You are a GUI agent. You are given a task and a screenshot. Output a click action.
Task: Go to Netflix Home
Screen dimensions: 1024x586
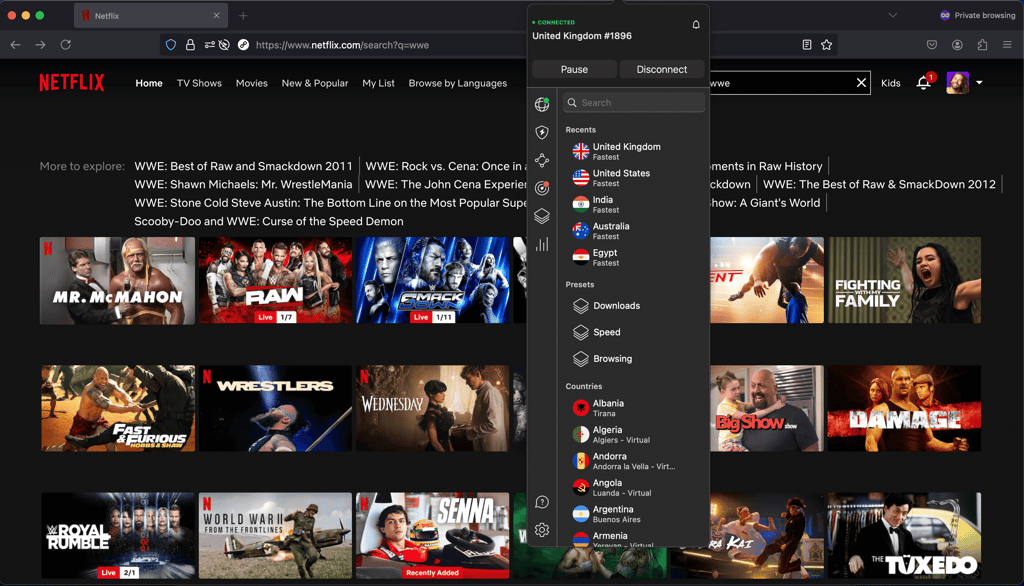pyautogui.click(x=149, y=83)
